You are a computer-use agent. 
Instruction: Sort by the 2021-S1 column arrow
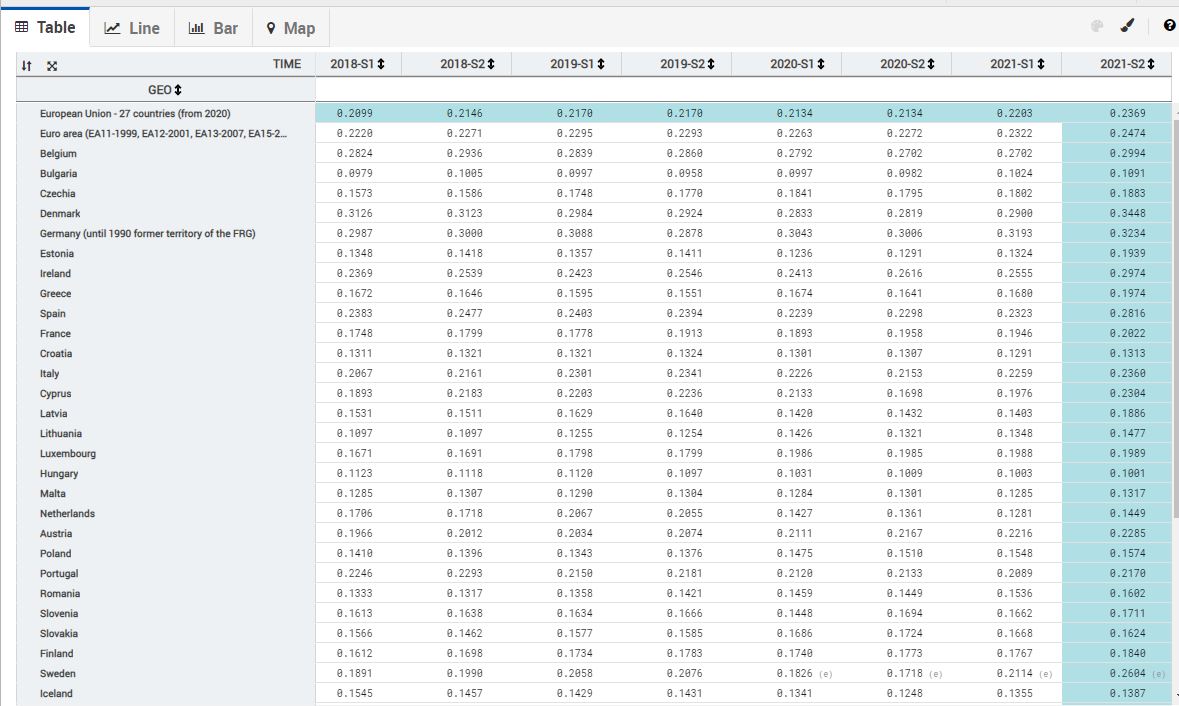pos(1042,64)
